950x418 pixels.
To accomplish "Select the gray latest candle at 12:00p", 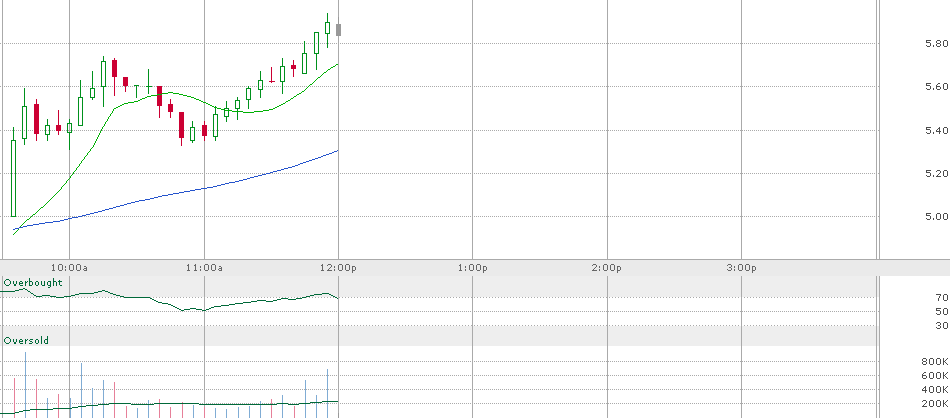I will [339, 30].
